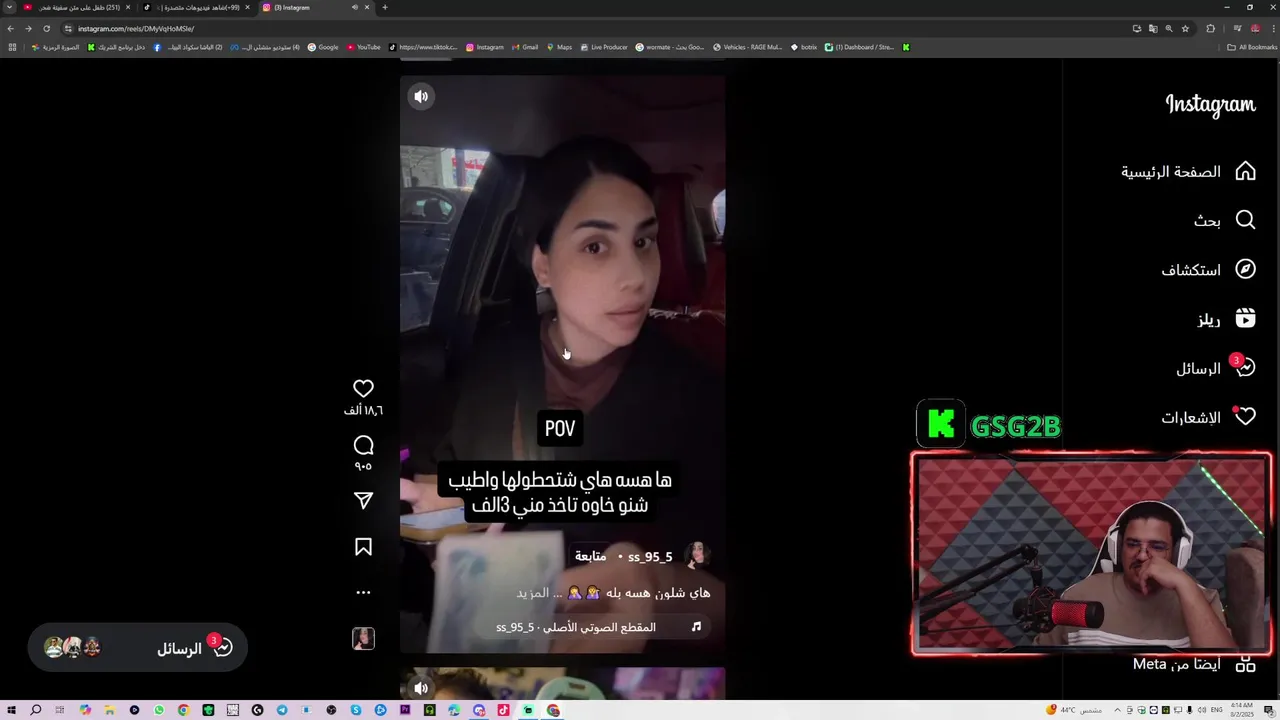1280x720 pixels.
Task: Open the Extensions puzzle icon in Chrome
Action: 1210,29
